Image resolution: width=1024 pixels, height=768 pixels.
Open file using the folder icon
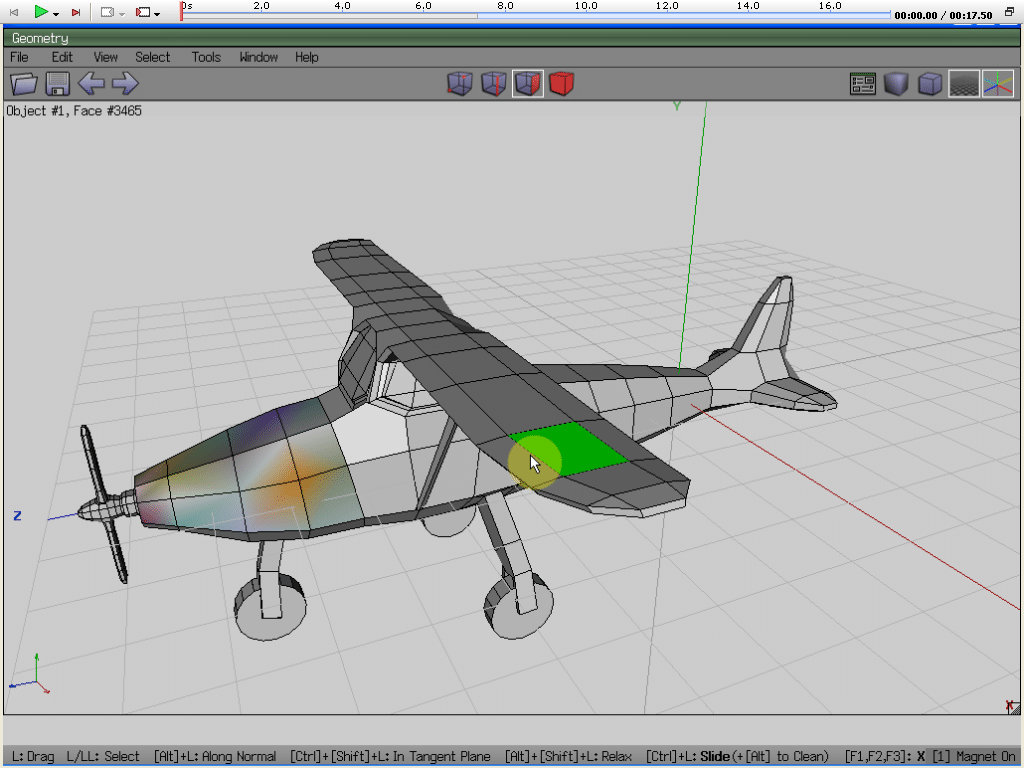tap(24, 84)
